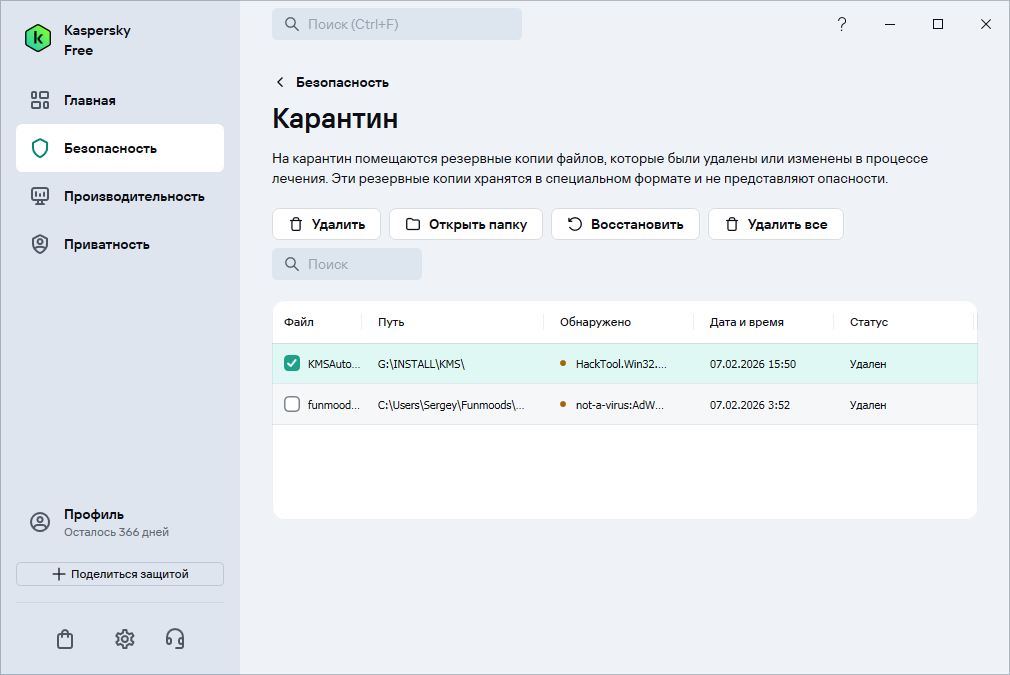The image size is (1010, 675).
Task: Restore file with Восстановить button
Action: [x=626, y=224]
